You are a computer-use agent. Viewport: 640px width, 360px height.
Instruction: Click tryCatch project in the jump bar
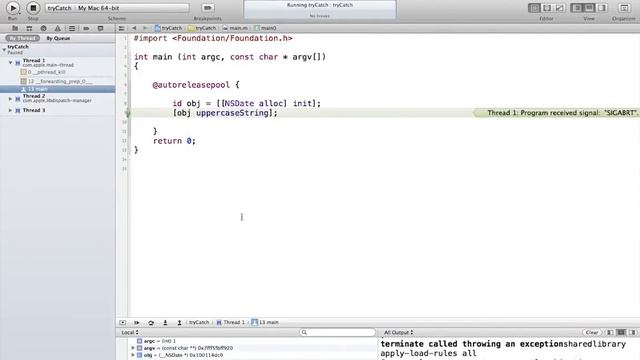169,28
